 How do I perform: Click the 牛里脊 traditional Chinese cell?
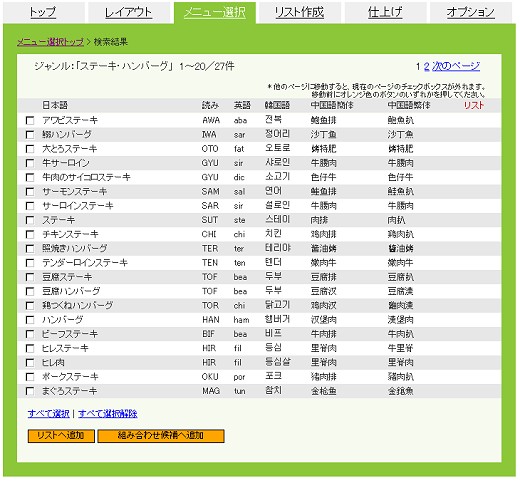click(400, 348)
